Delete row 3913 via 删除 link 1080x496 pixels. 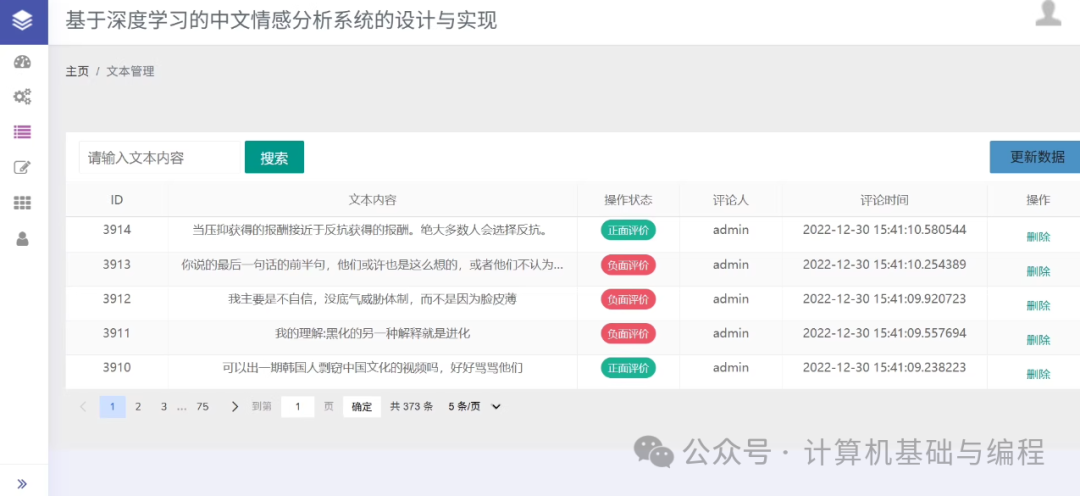1038,271
